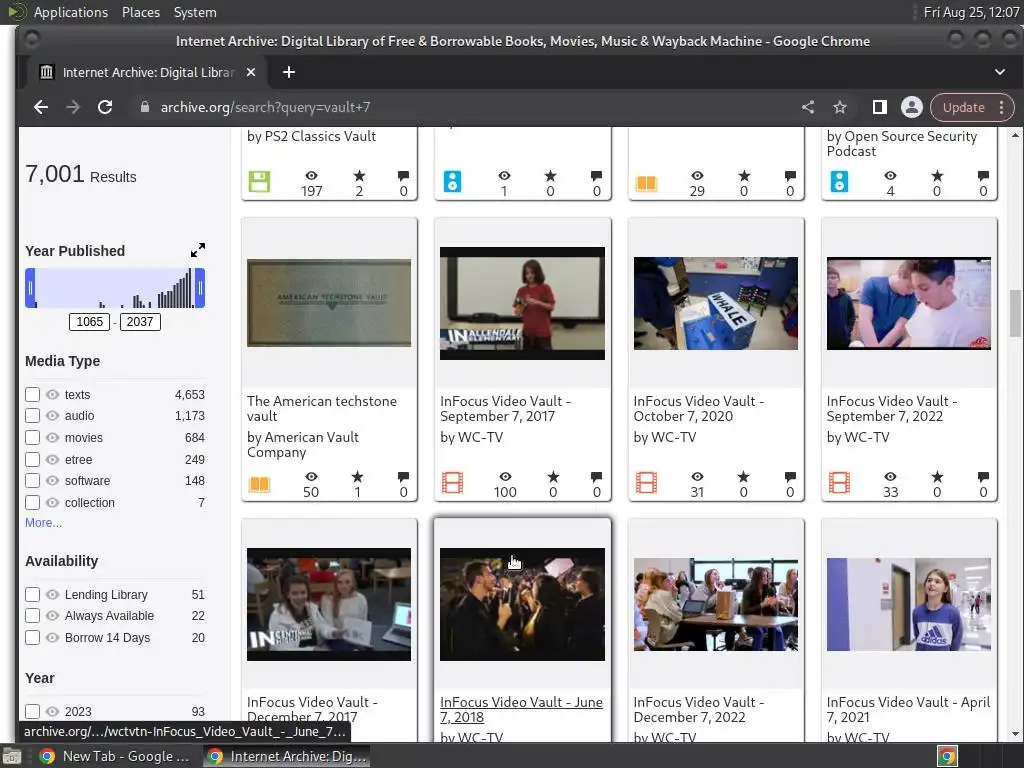Bookmark this page with the star icon
Image resolution: width=1024 pixels, height=768 pixels.
pos(840,107)
